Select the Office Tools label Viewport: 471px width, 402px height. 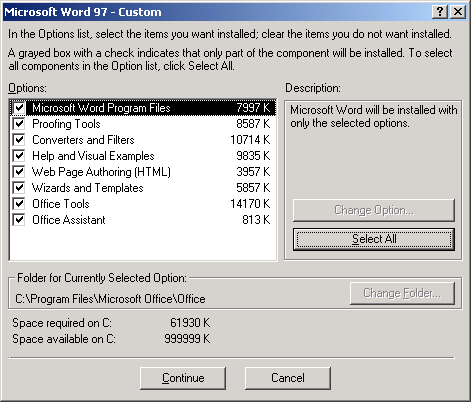click(x=61, y=204)
